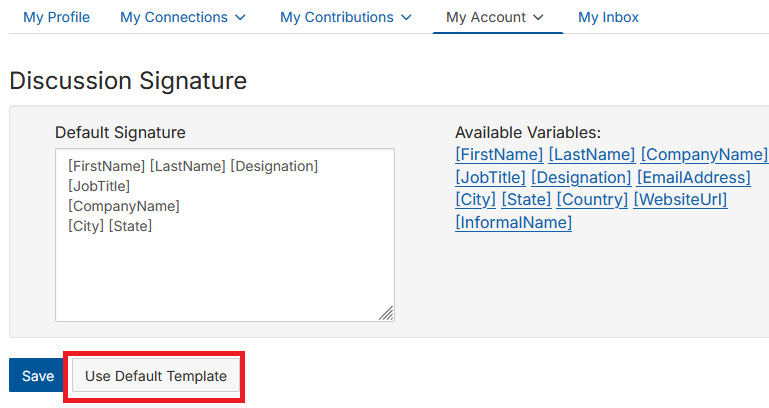
Task: Open the My Account dropdown menu
Action: (495, 17)
